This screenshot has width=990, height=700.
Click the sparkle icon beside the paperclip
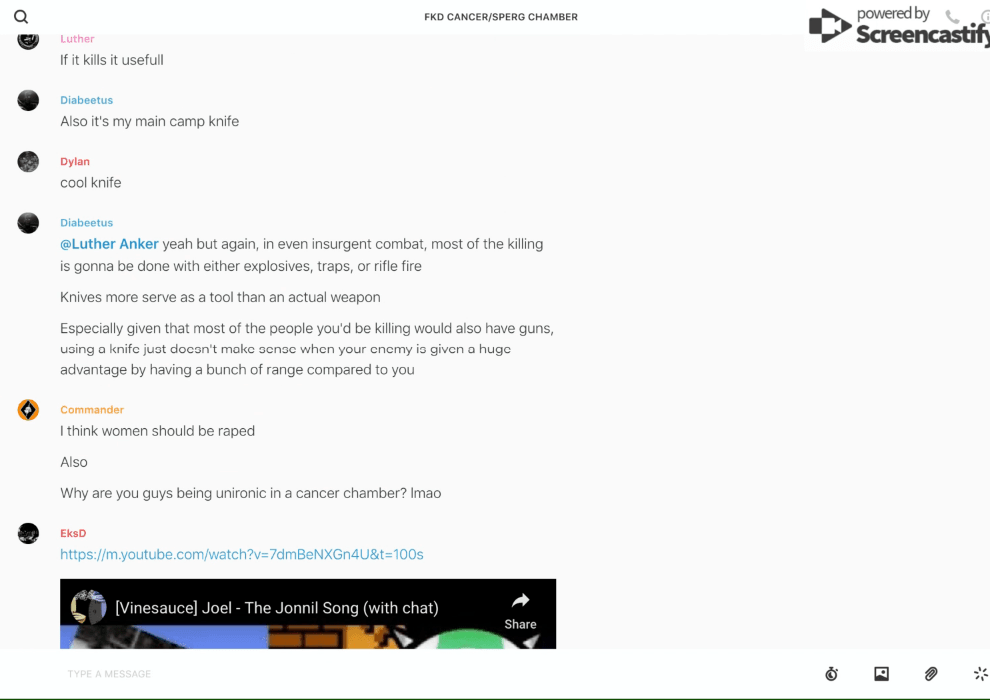point(981,673)
